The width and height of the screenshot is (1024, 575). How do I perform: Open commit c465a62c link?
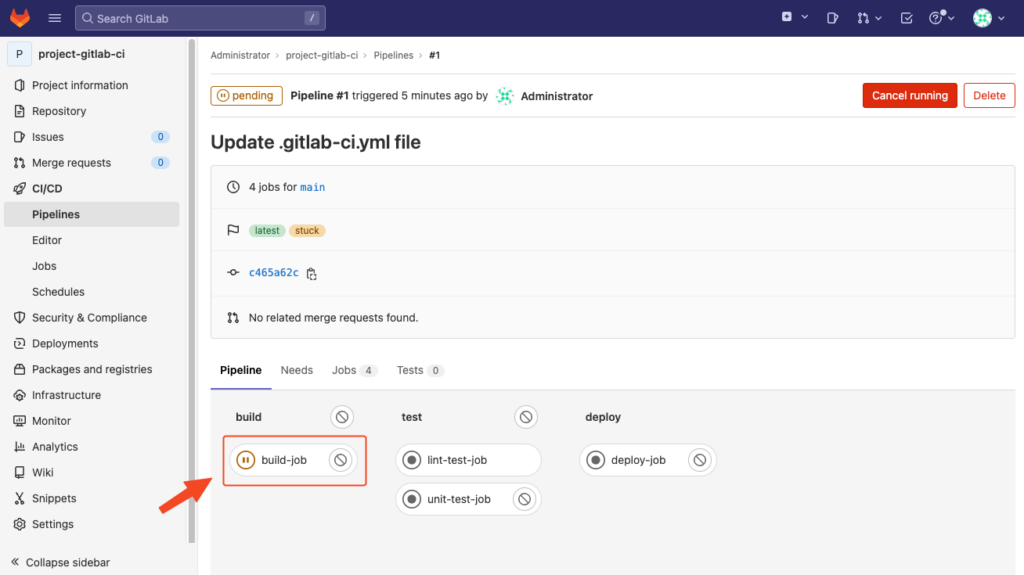(x=274, y=272)
